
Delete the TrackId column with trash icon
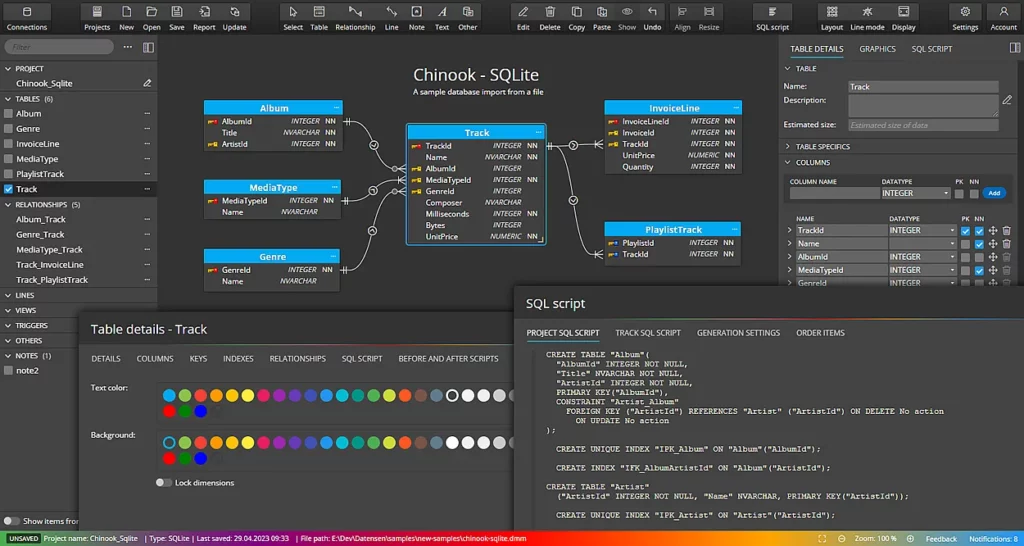1006,231
